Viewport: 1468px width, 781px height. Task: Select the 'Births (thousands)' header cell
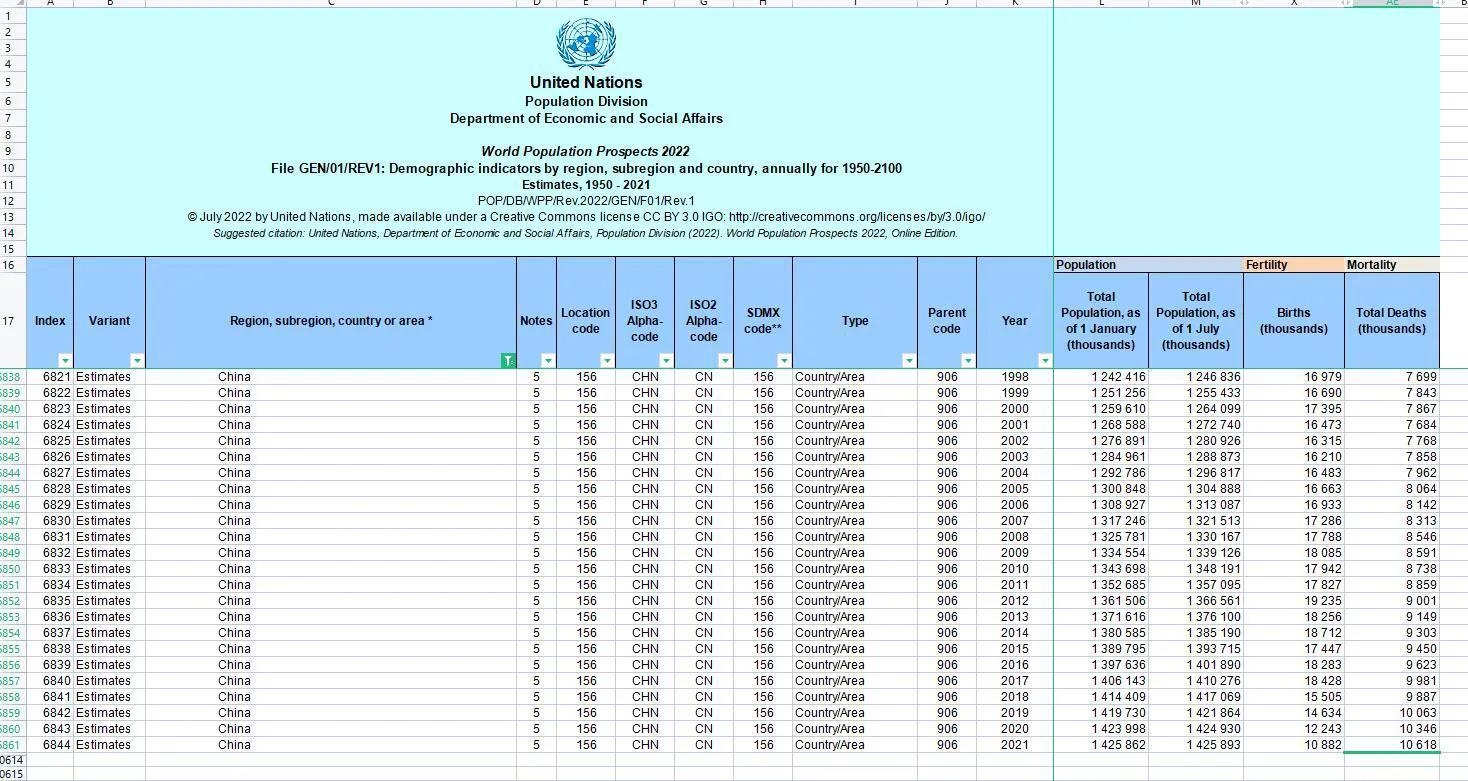1293,321
